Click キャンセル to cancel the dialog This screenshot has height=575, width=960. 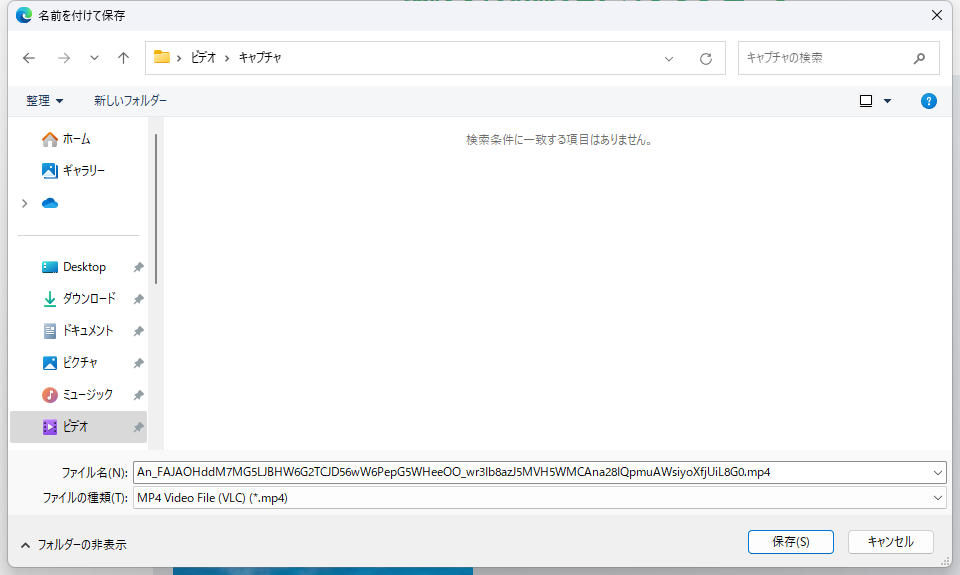click(x=890, y=542)
